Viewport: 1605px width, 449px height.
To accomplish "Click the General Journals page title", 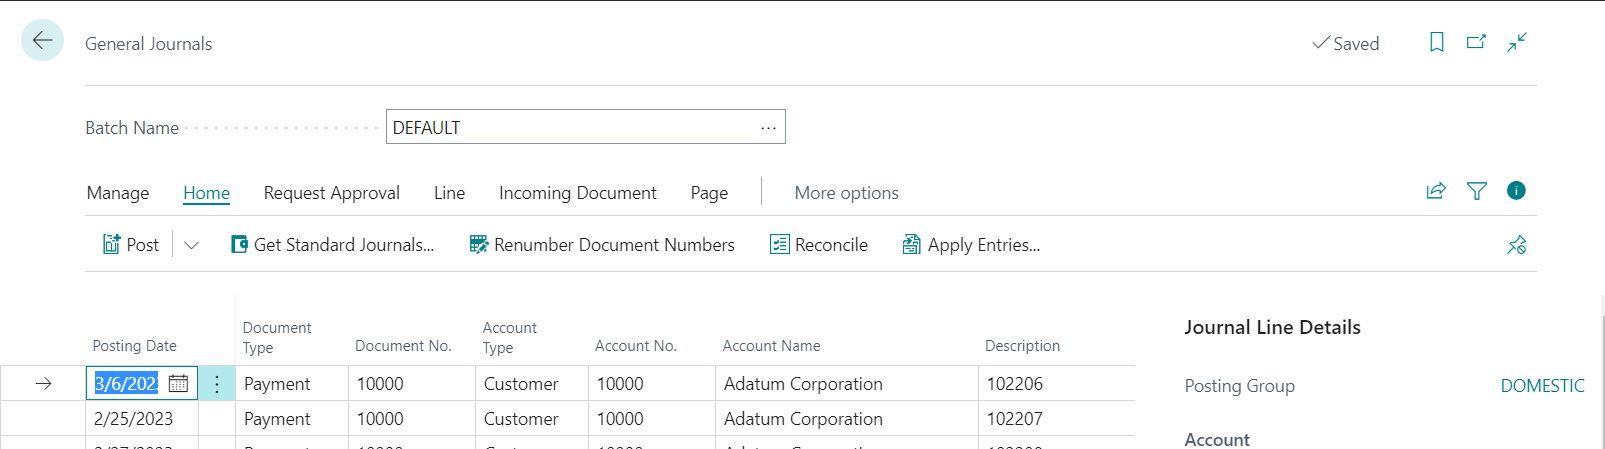I will 149,44.
